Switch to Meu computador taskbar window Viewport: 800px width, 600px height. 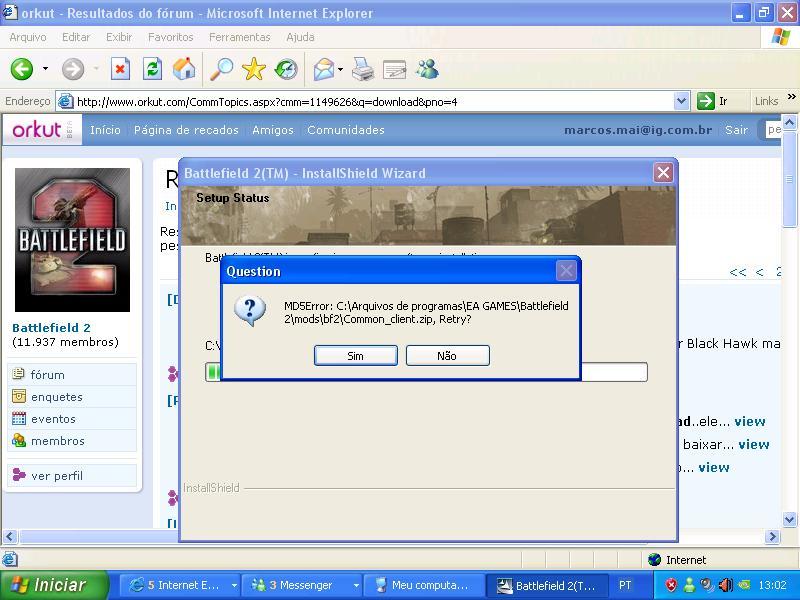pyautogui.click(x=423, y=585)
